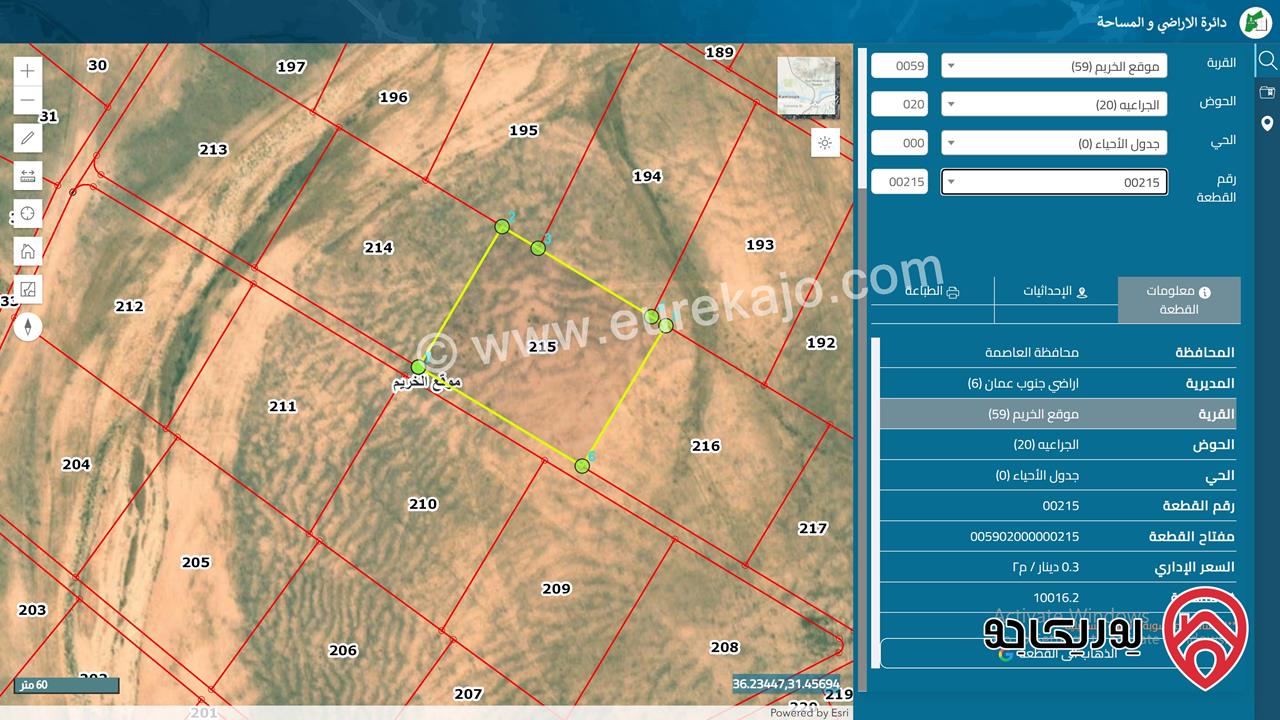Click parcel label 193 on map

pos(760,244)
